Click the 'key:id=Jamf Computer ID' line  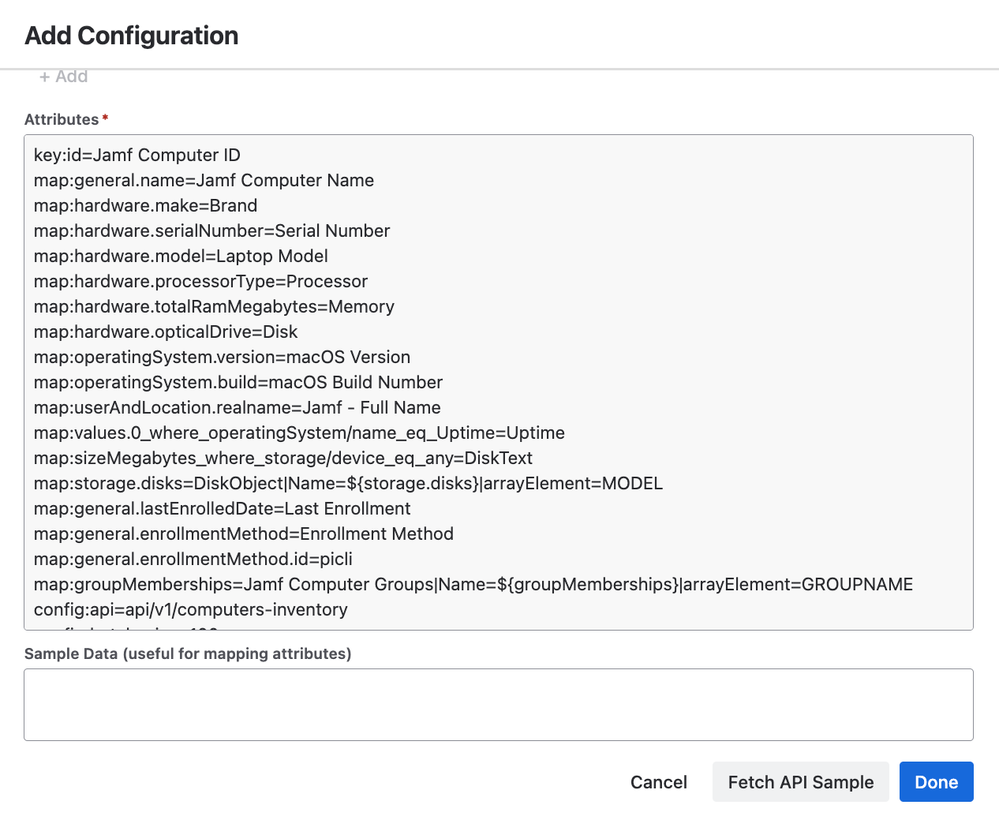(x=137, y=155)
